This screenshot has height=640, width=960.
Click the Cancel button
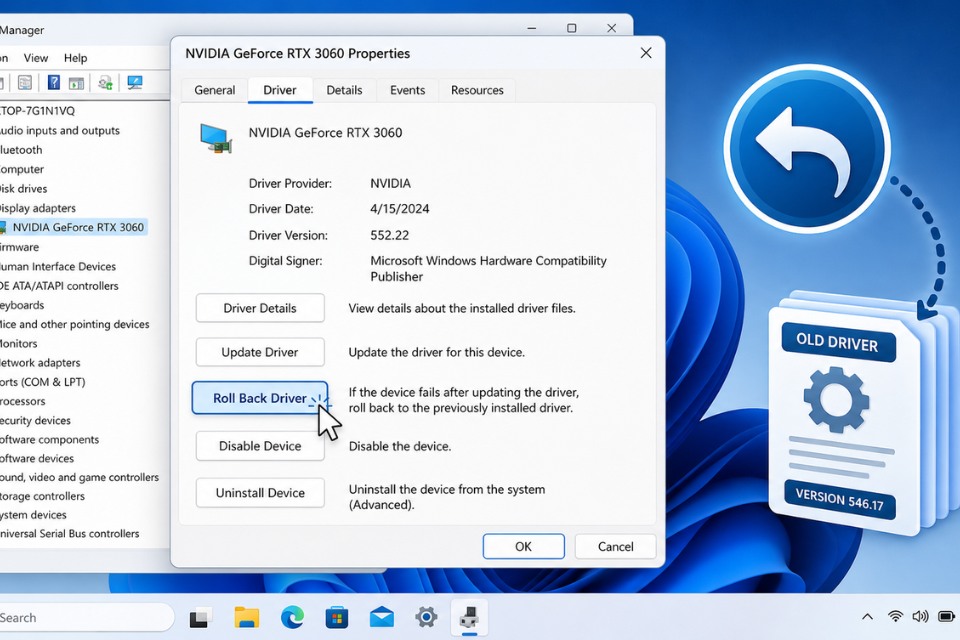point(615,546)
